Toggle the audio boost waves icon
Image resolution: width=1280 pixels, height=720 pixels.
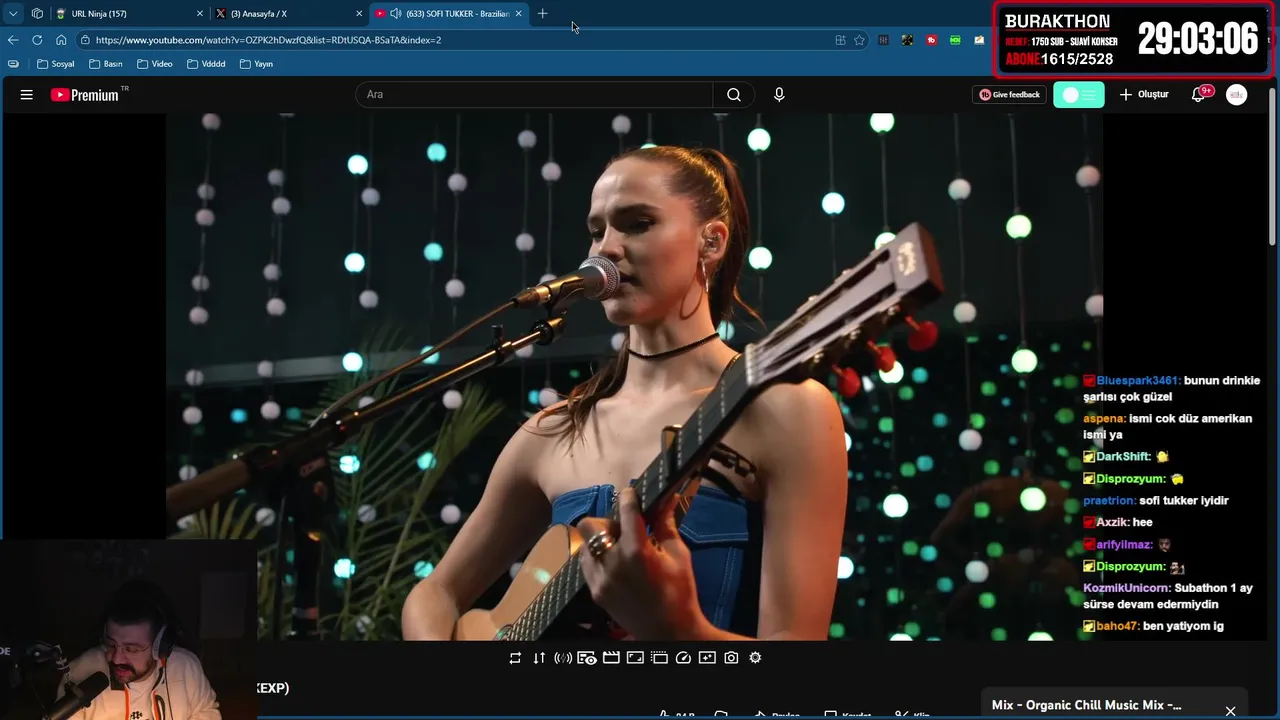563,658
